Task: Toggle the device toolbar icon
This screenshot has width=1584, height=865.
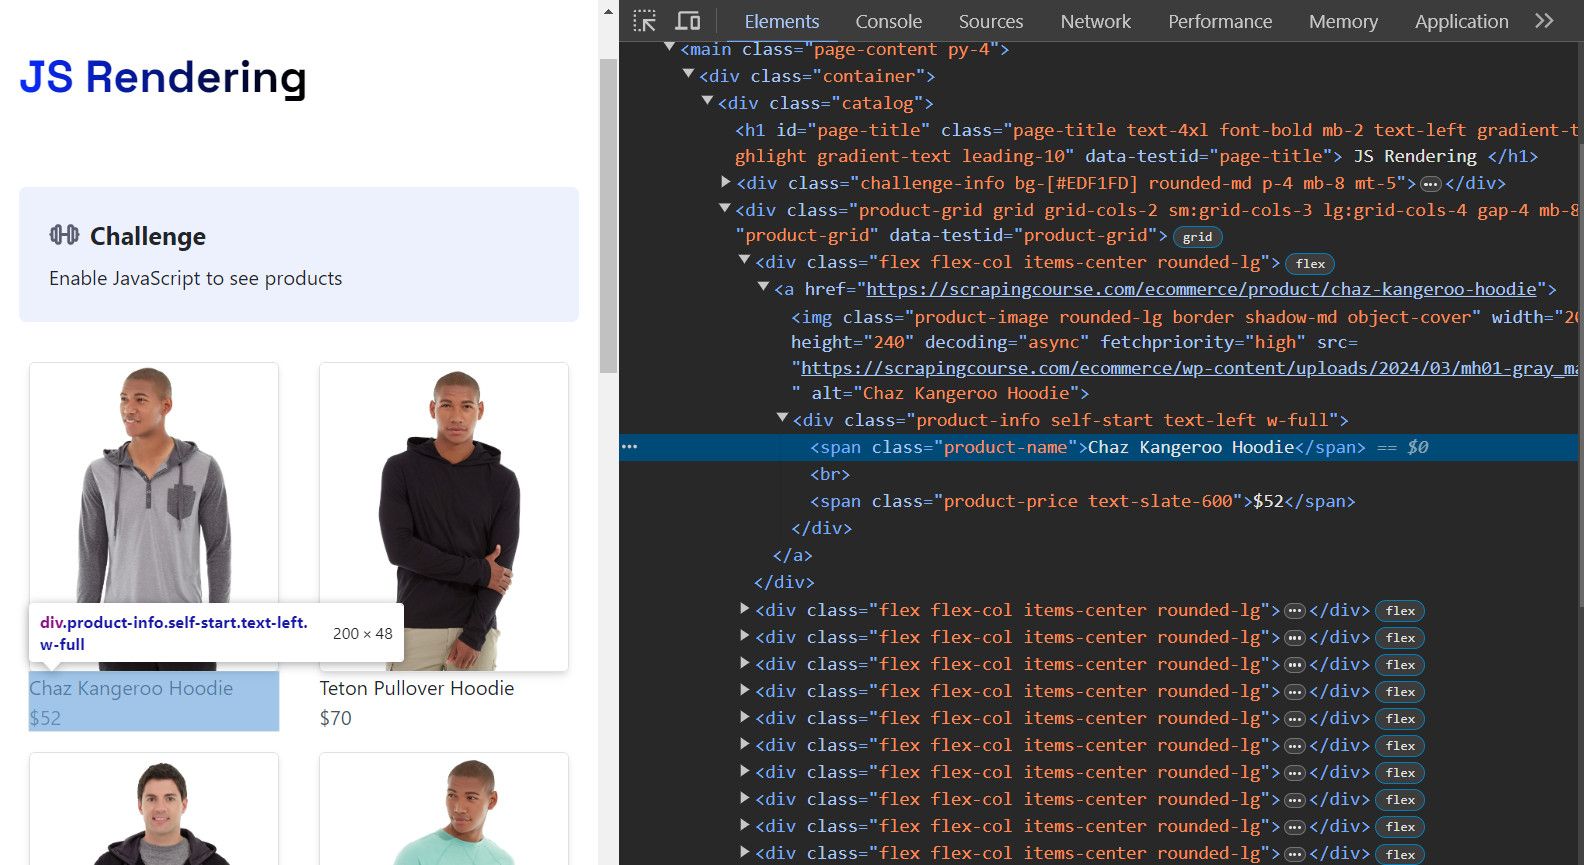Action: click(688, 21)
